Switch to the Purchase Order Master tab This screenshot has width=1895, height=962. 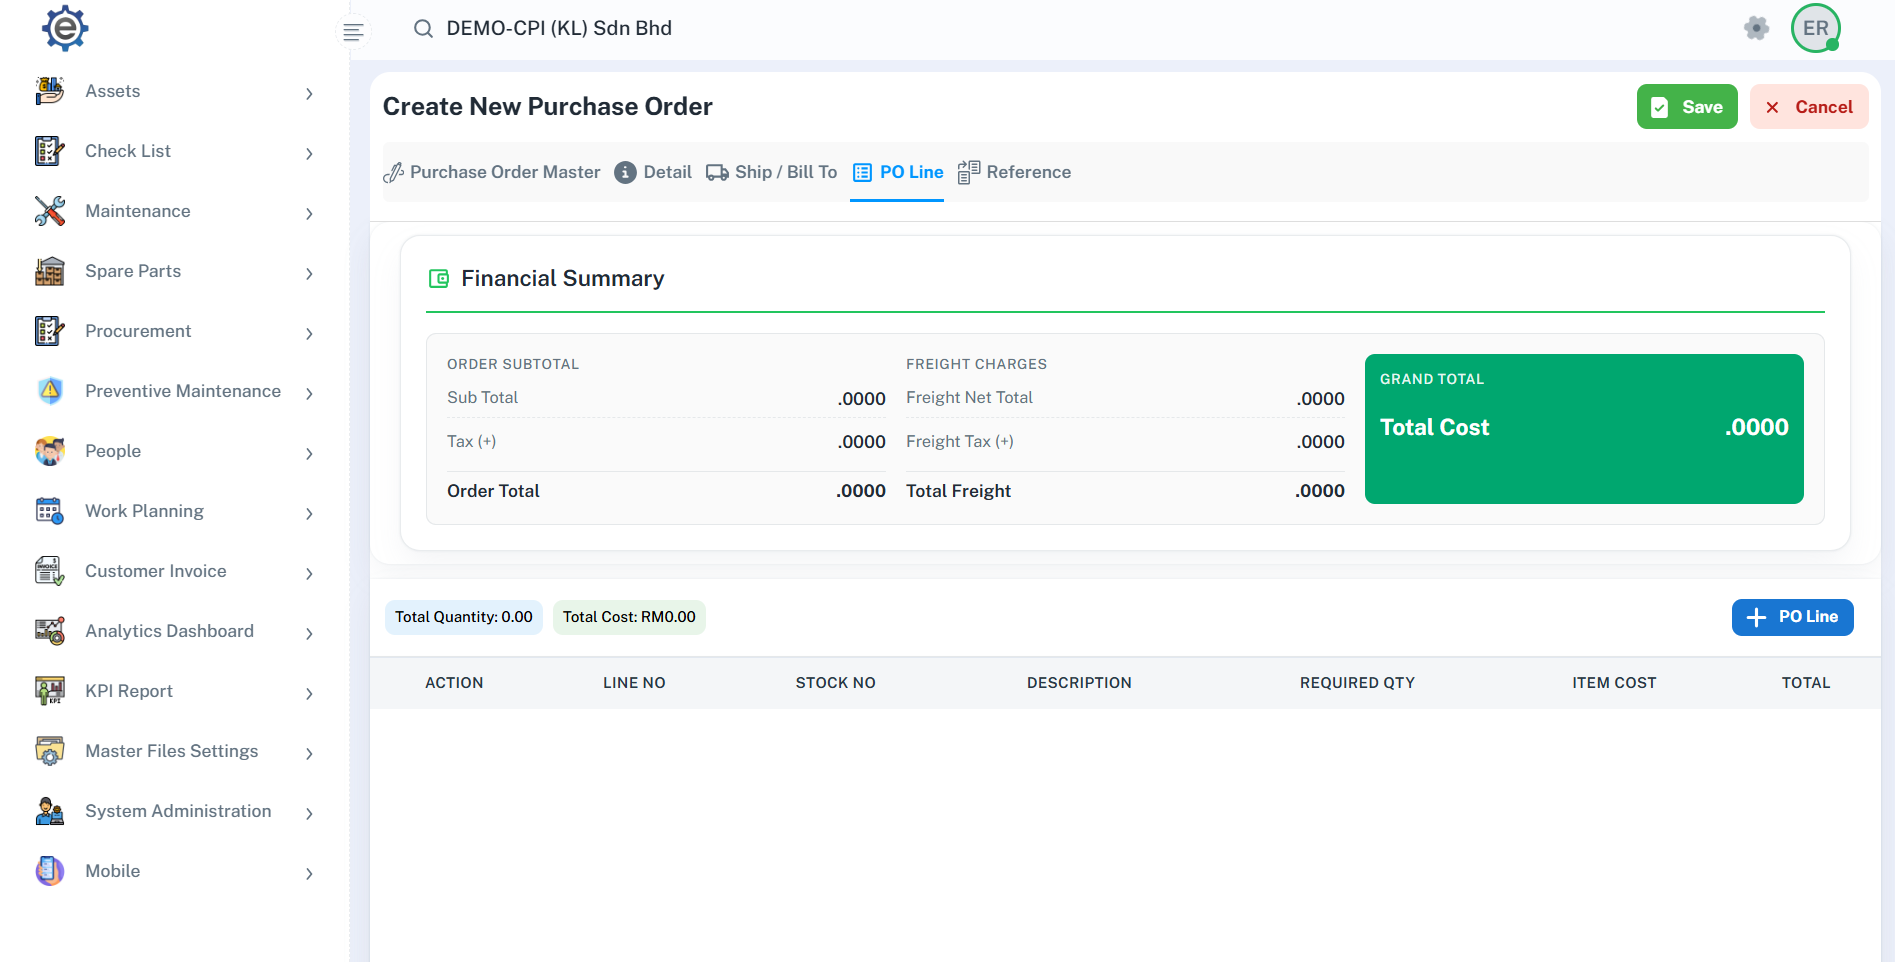492,172
